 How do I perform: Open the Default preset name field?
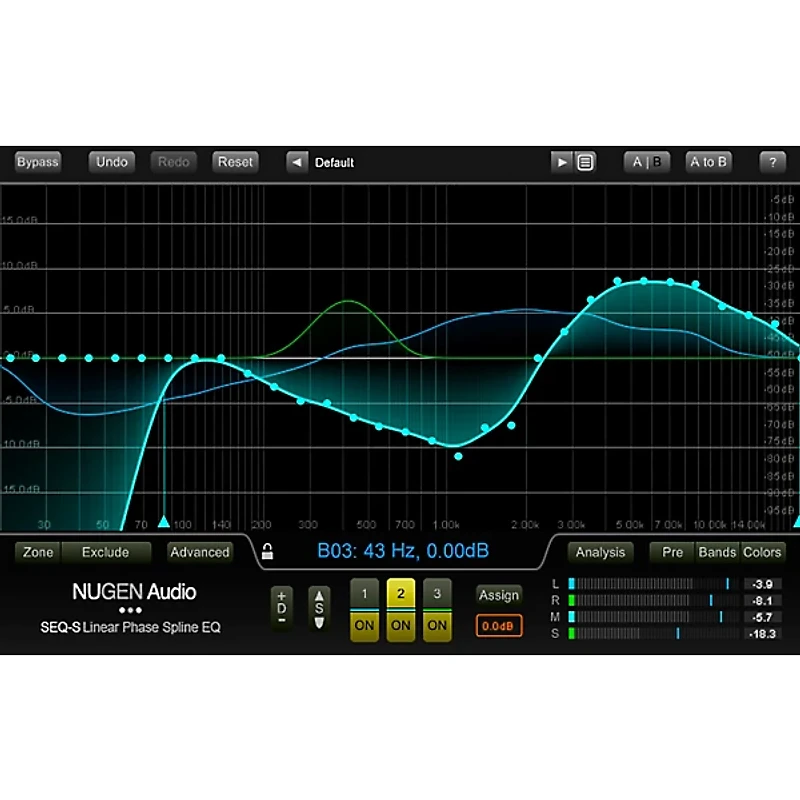point(334,163)
